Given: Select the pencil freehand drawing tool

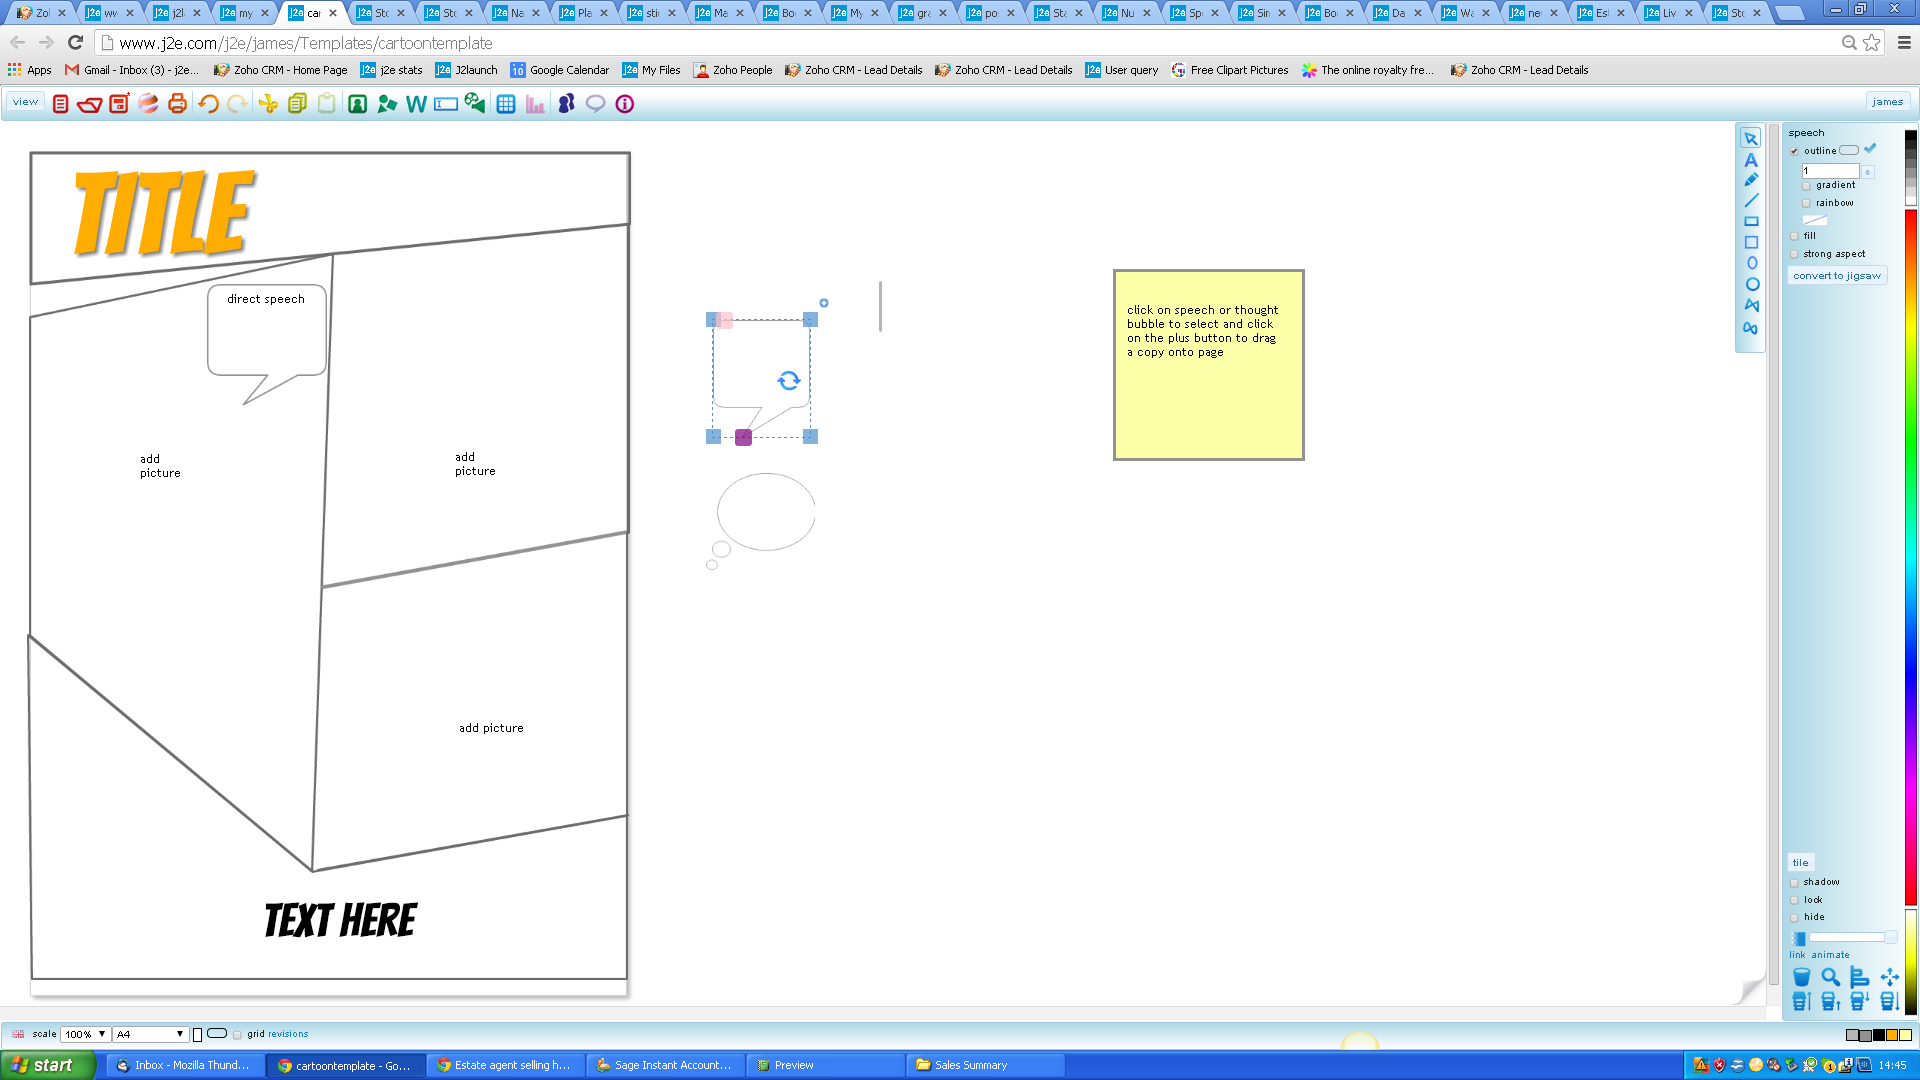Looking at the screenshot, I should coord(1751,180).
